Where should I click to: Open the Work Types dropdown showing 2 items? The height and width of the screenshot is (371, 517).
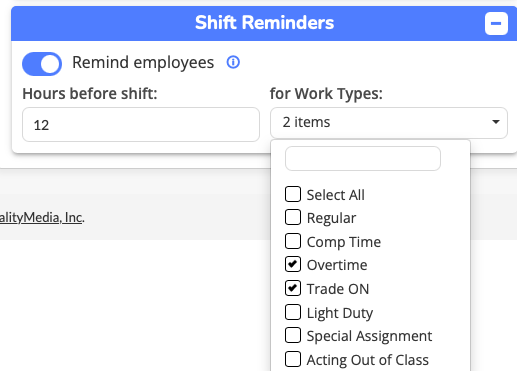[389, 122]
